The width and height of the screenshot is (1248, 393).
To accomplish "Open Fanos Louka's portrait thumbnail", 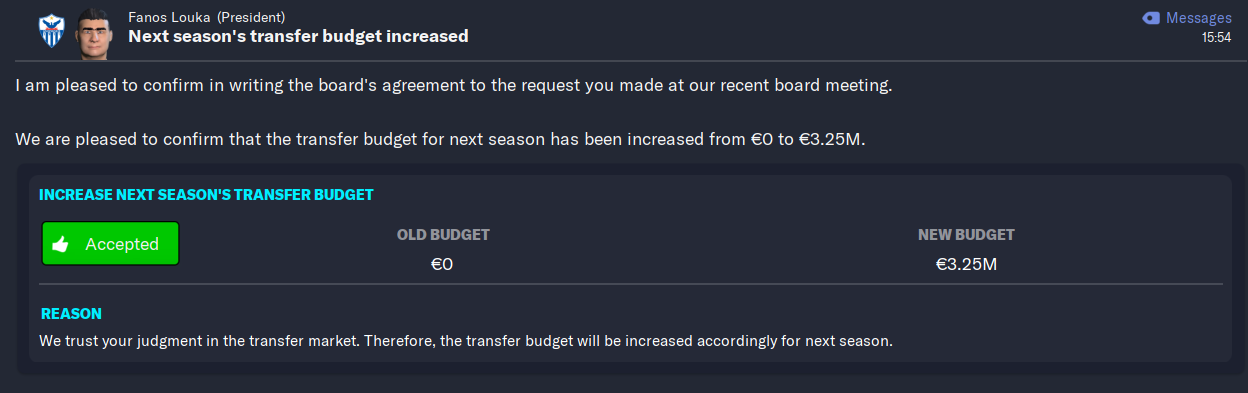I will [93, 33].
